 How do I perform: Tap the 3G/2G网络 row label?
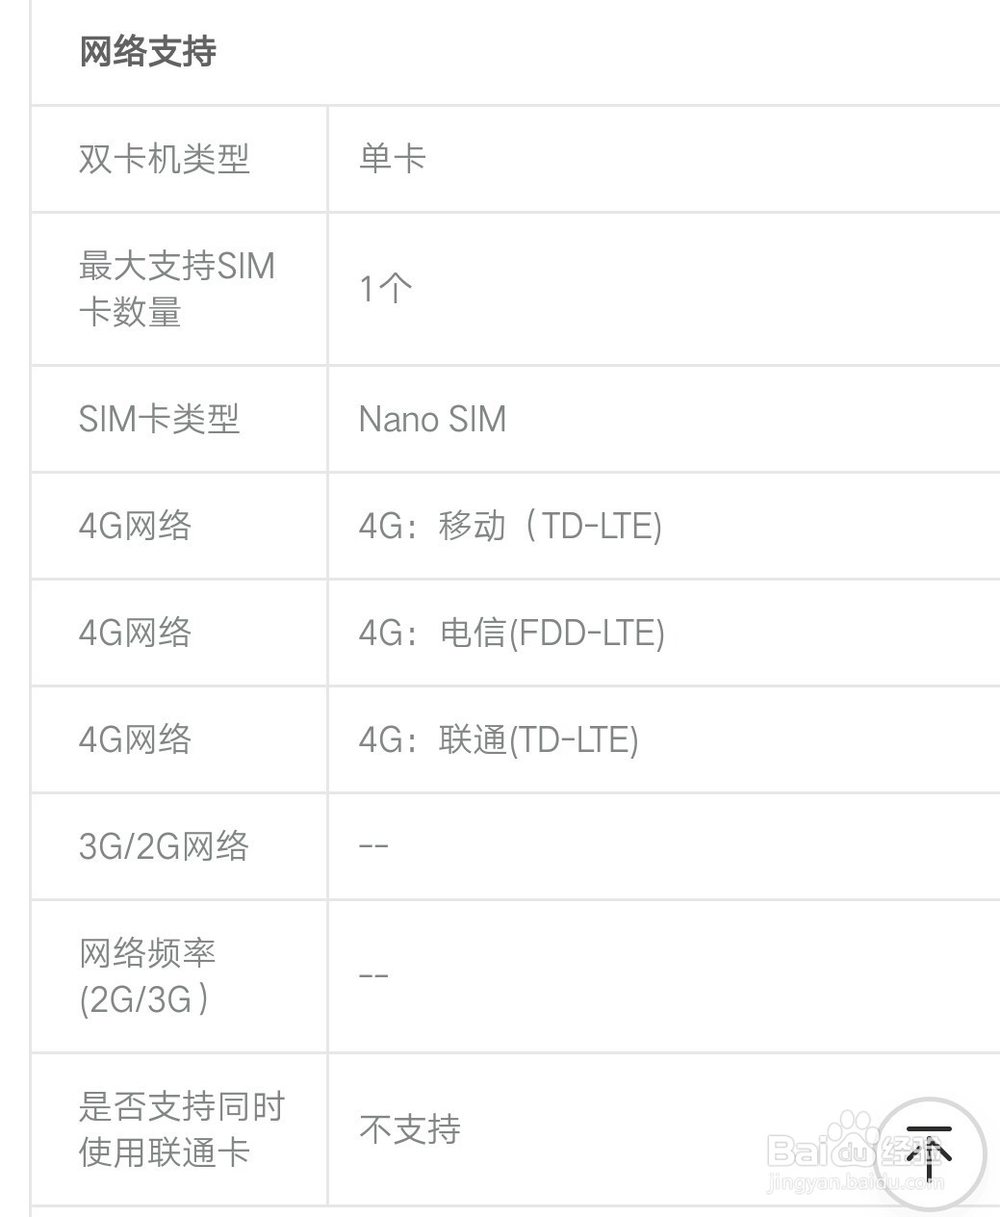[164, 847]
